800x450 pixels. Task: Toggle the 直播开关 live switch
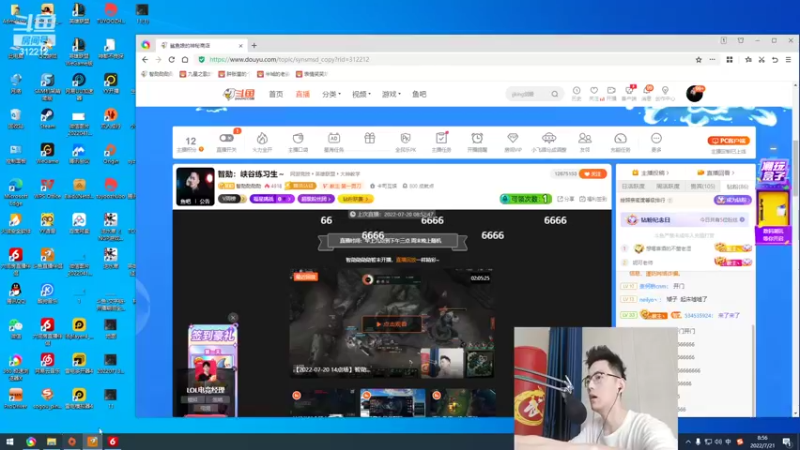click(x=227, y=138)
